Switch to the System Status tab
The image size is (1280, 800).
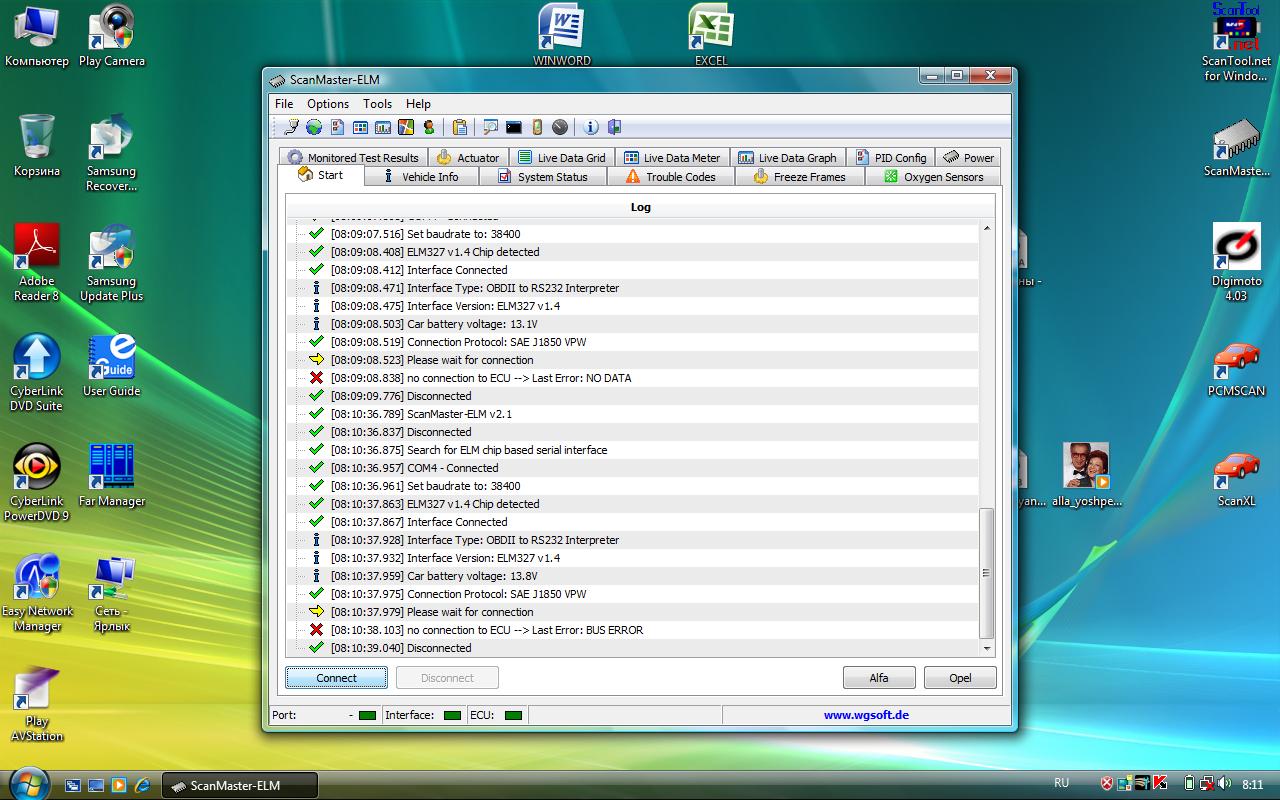(543, 177)
